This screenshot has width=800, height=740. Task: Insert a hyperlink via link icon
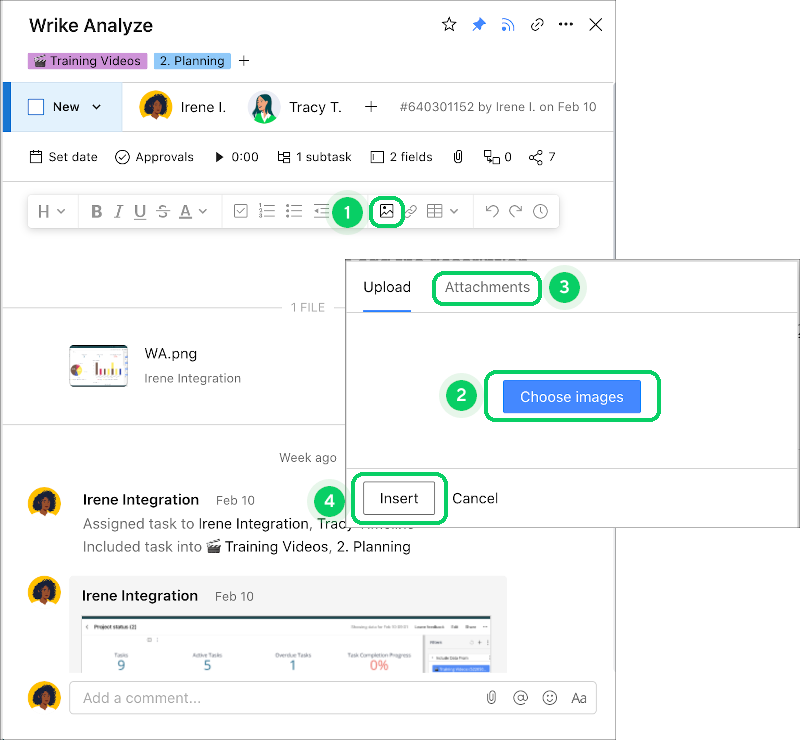(411, 211)
